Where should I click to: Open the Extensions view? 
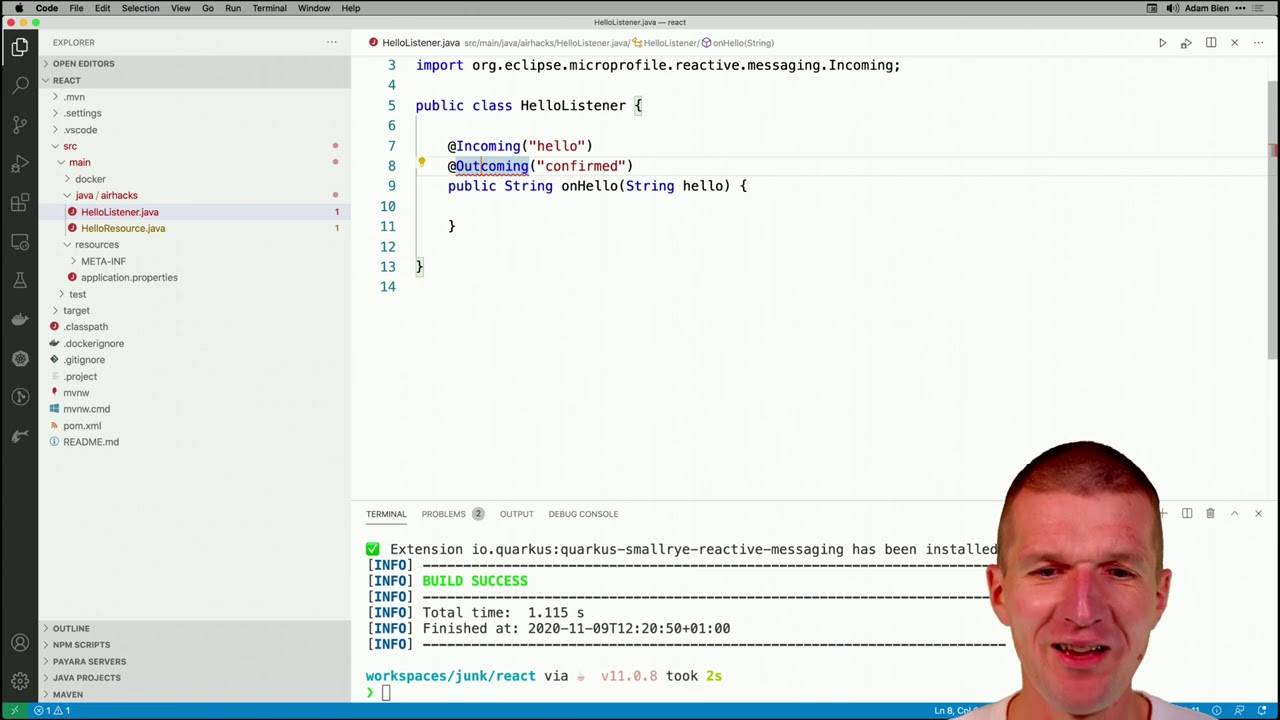tap(20, 203)
